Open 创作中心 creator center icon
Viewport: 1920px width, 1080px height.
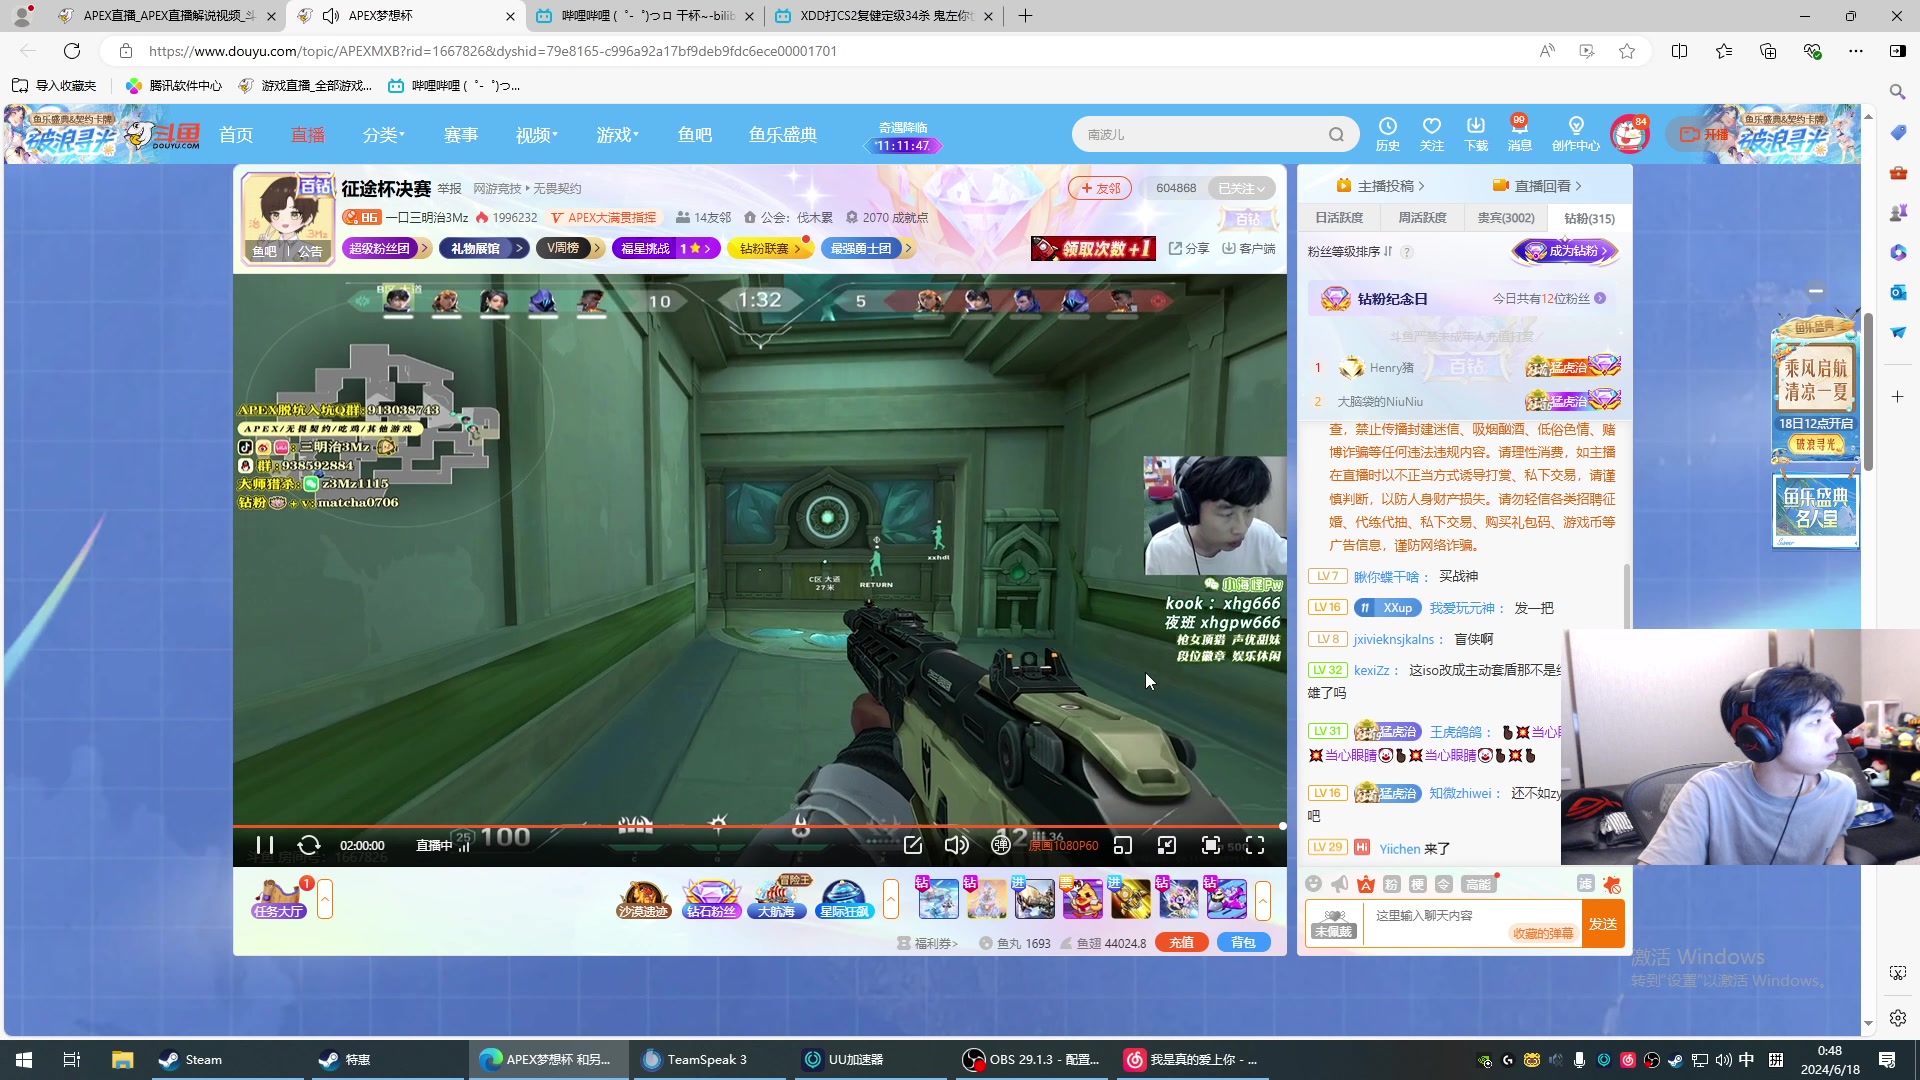point(1576,134)
